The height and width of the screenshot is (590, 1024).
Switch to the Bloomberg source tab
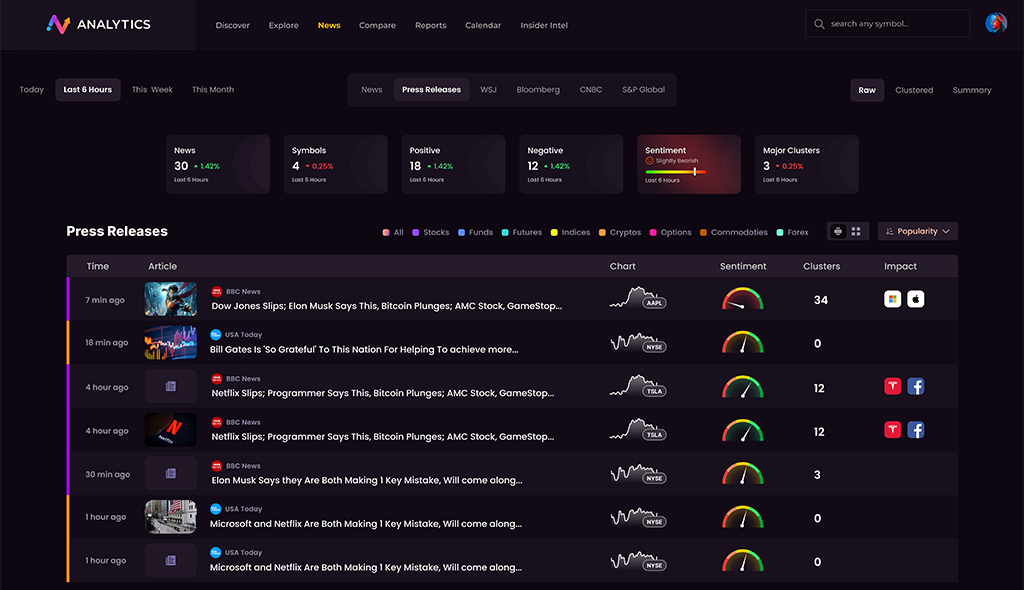(538, 90)
